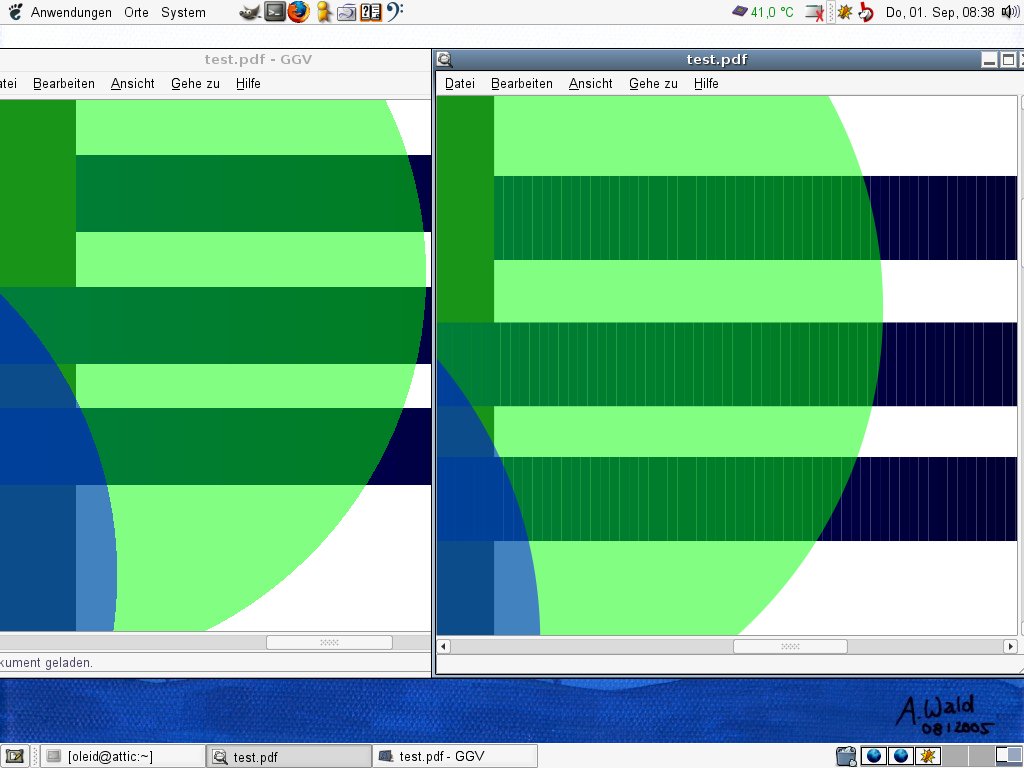Open the volume control speaker icon

(1010, 12)
